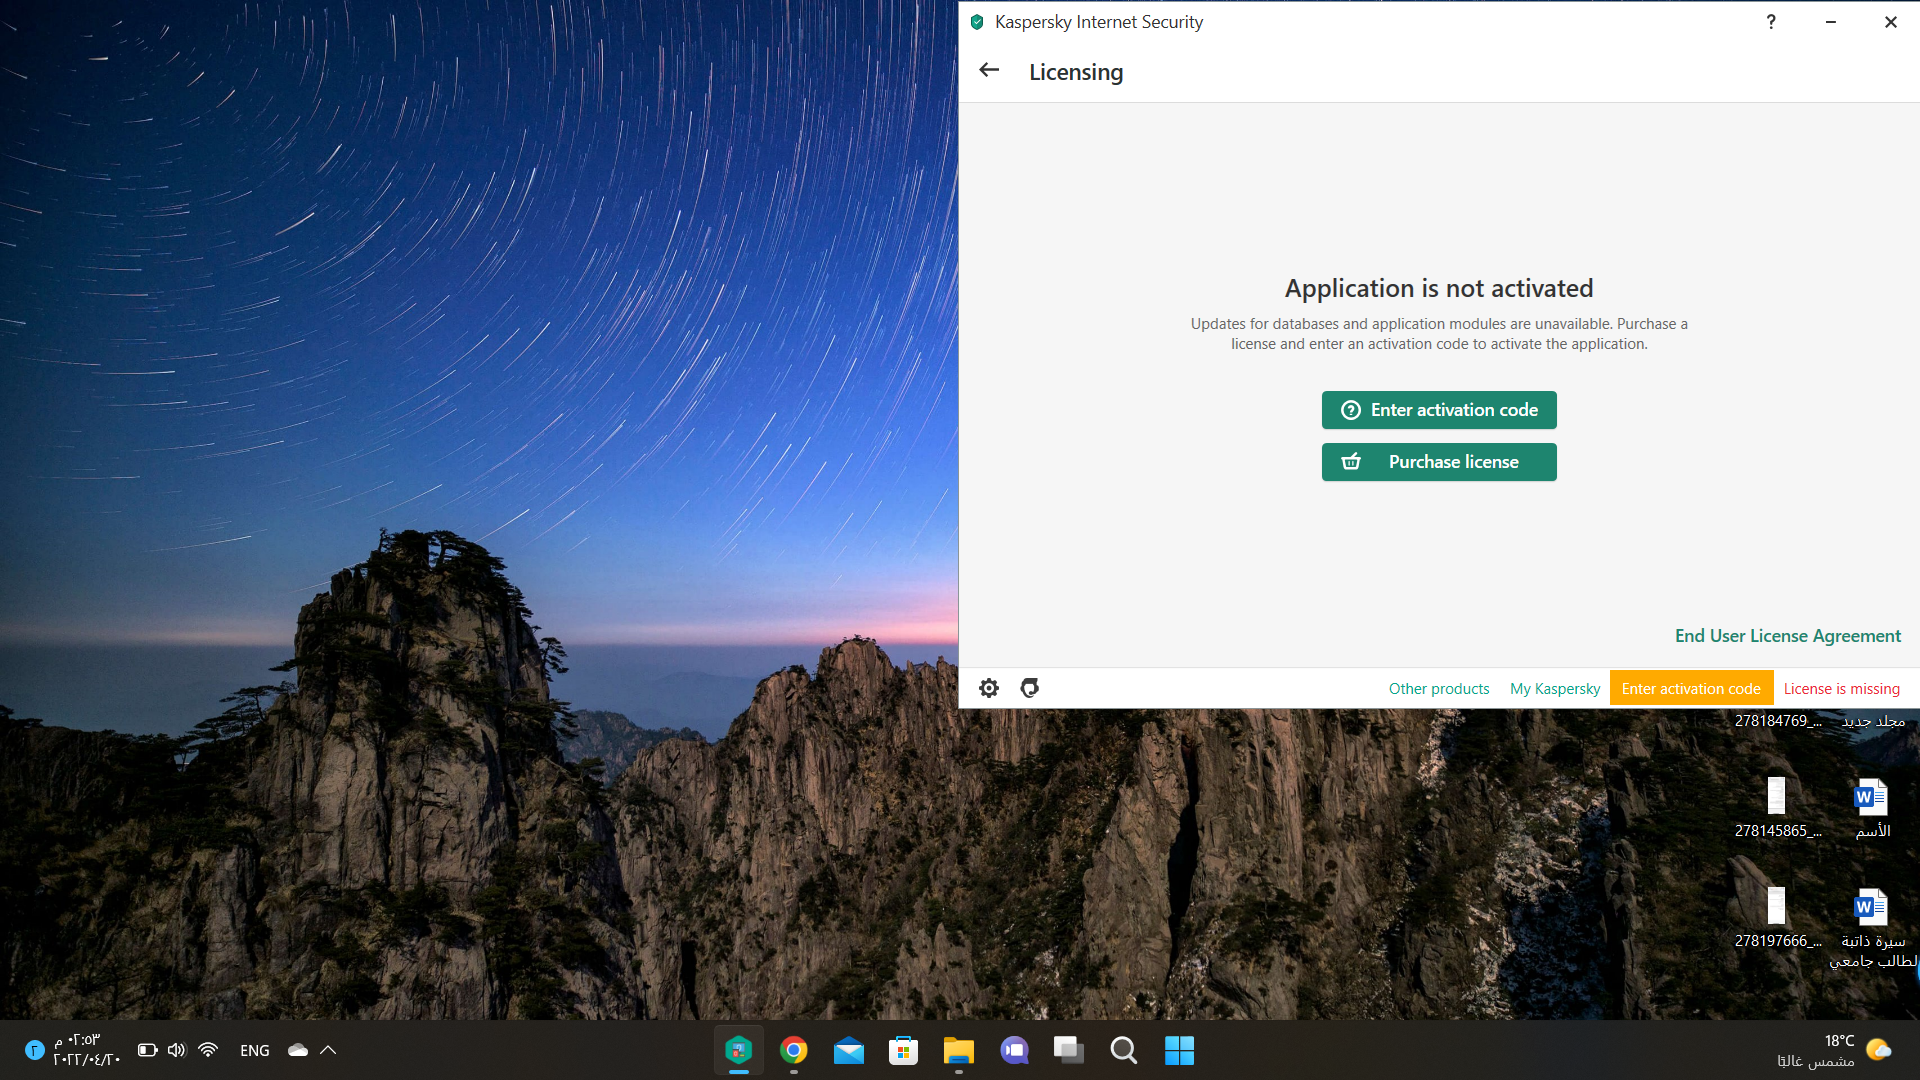This screenshot has width=1920, height=1080.
Task: Click orange Enter activation code button
Action: pos(1691,688)
